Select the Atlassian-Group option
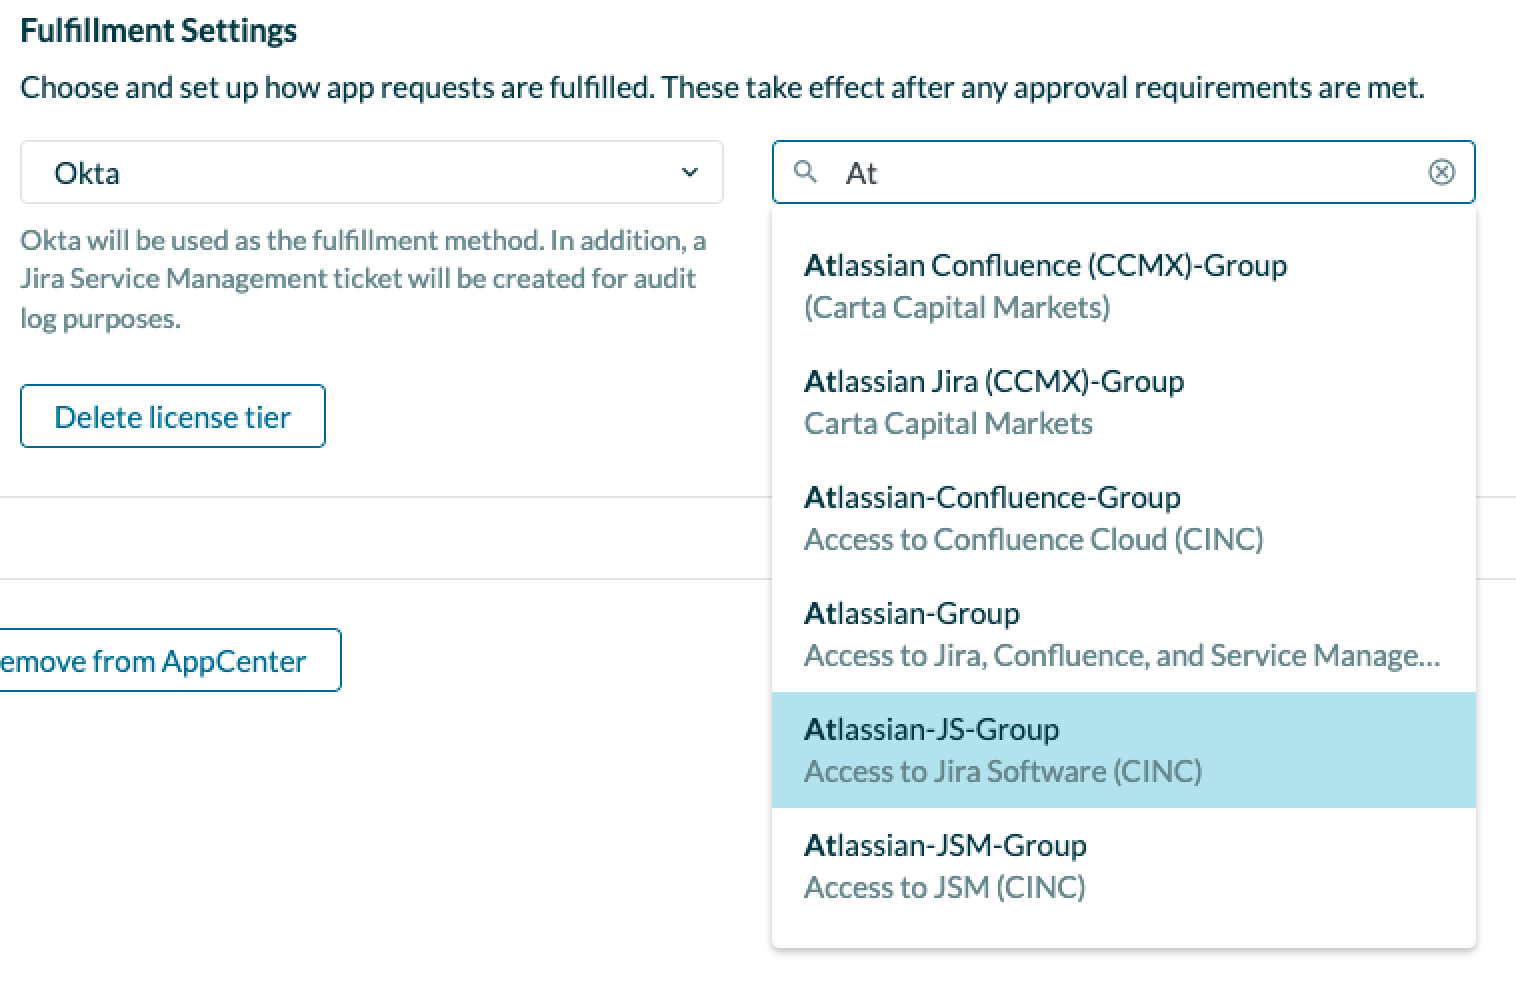This screenshot has width=1516, height=986. click(x=911, y=614)
